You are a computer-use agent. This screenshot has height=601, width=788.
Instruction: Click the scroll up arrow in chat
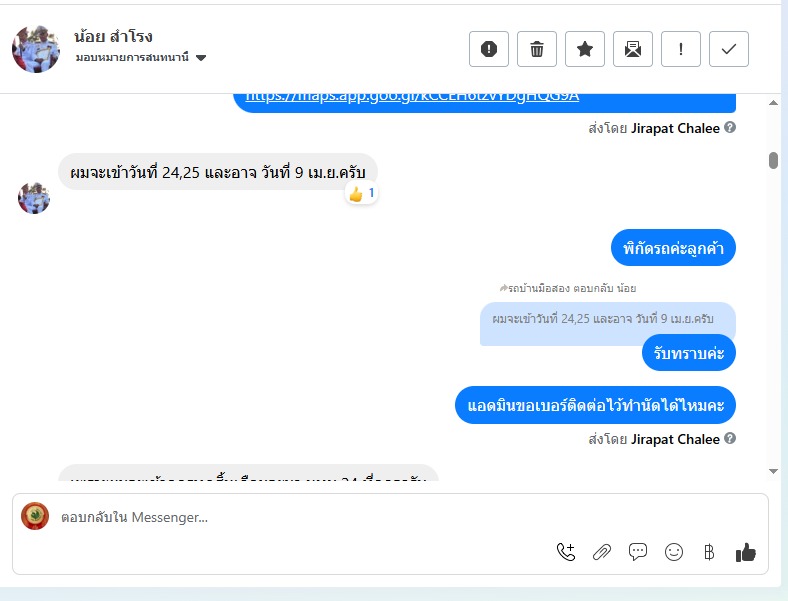pyautogui.click(x=773, y=103)
